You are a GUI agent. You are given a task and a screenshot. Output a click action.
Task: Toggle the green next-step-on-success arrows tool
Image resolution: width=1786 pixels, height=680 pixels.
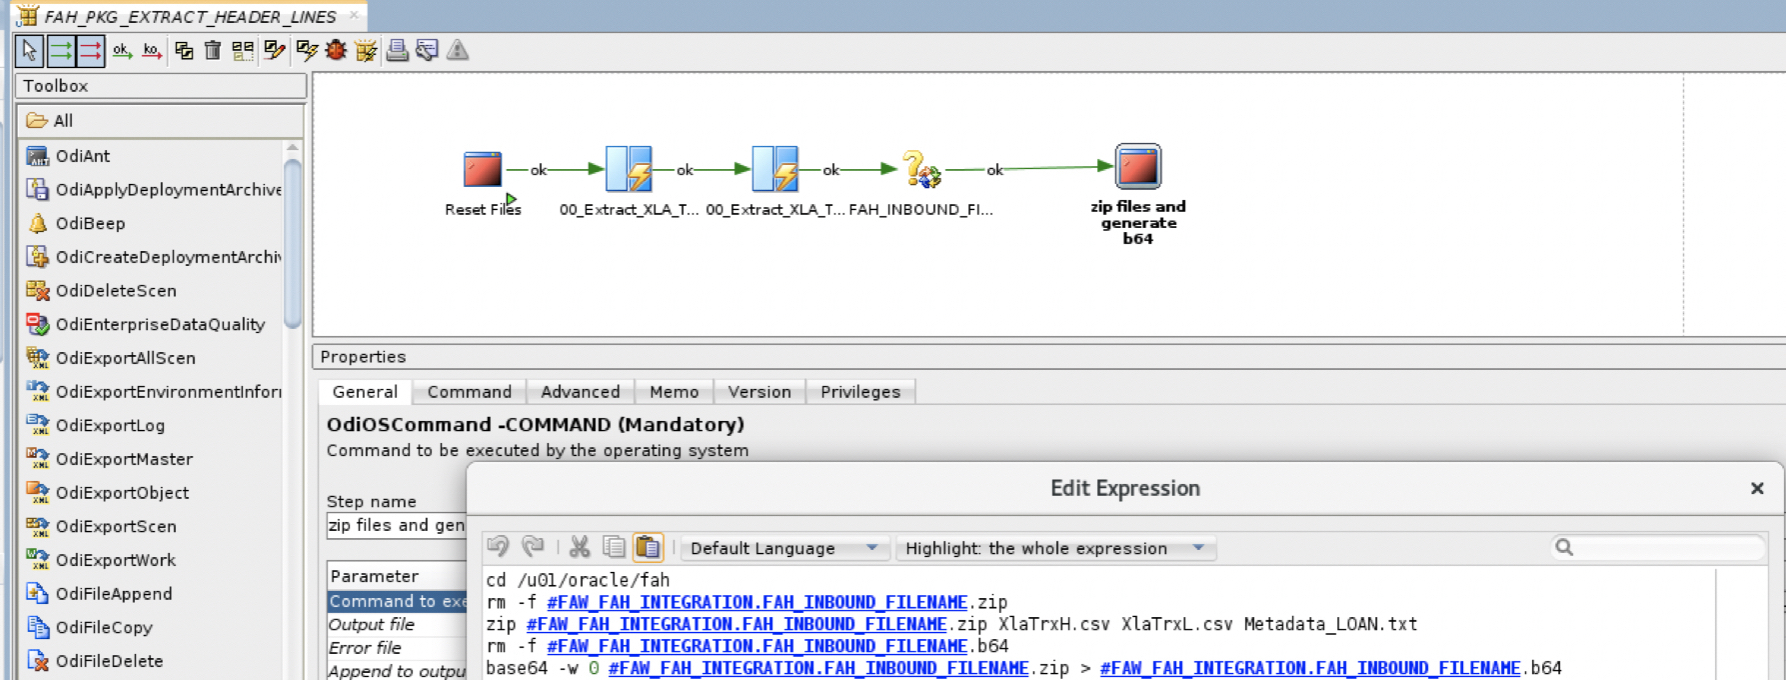(x=60, y=50)
